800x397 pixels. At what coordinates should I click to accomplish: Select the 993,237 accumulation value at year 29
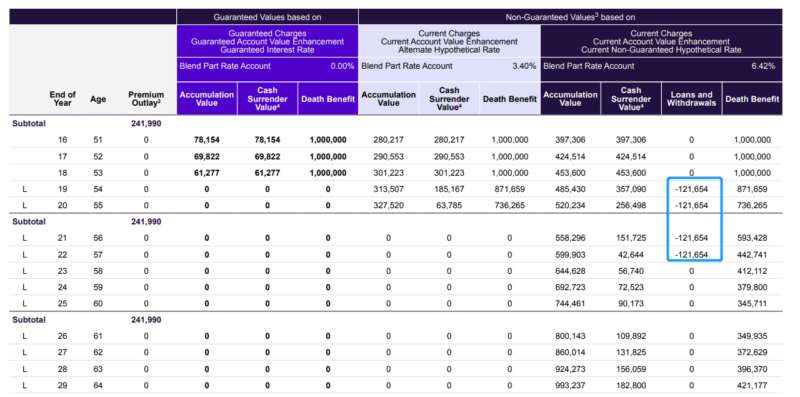click(570, 385)
